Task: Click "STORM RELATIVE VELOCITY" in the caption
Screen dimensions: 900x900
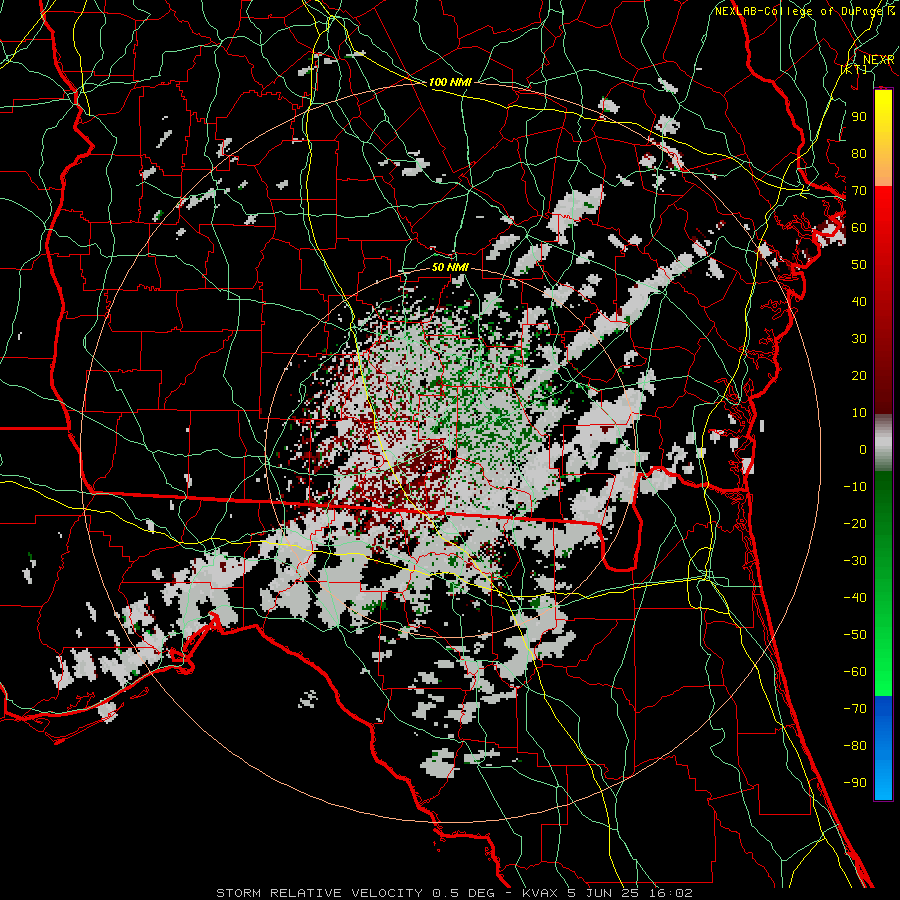Action: coord(319,893)
